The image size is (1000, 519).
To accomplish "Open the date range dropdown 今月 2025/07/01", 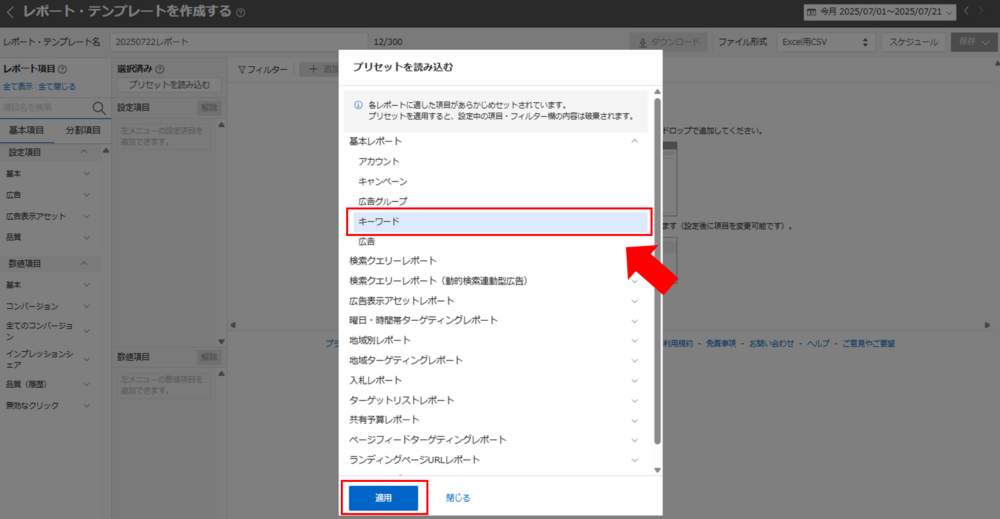I will pos(880,12).
